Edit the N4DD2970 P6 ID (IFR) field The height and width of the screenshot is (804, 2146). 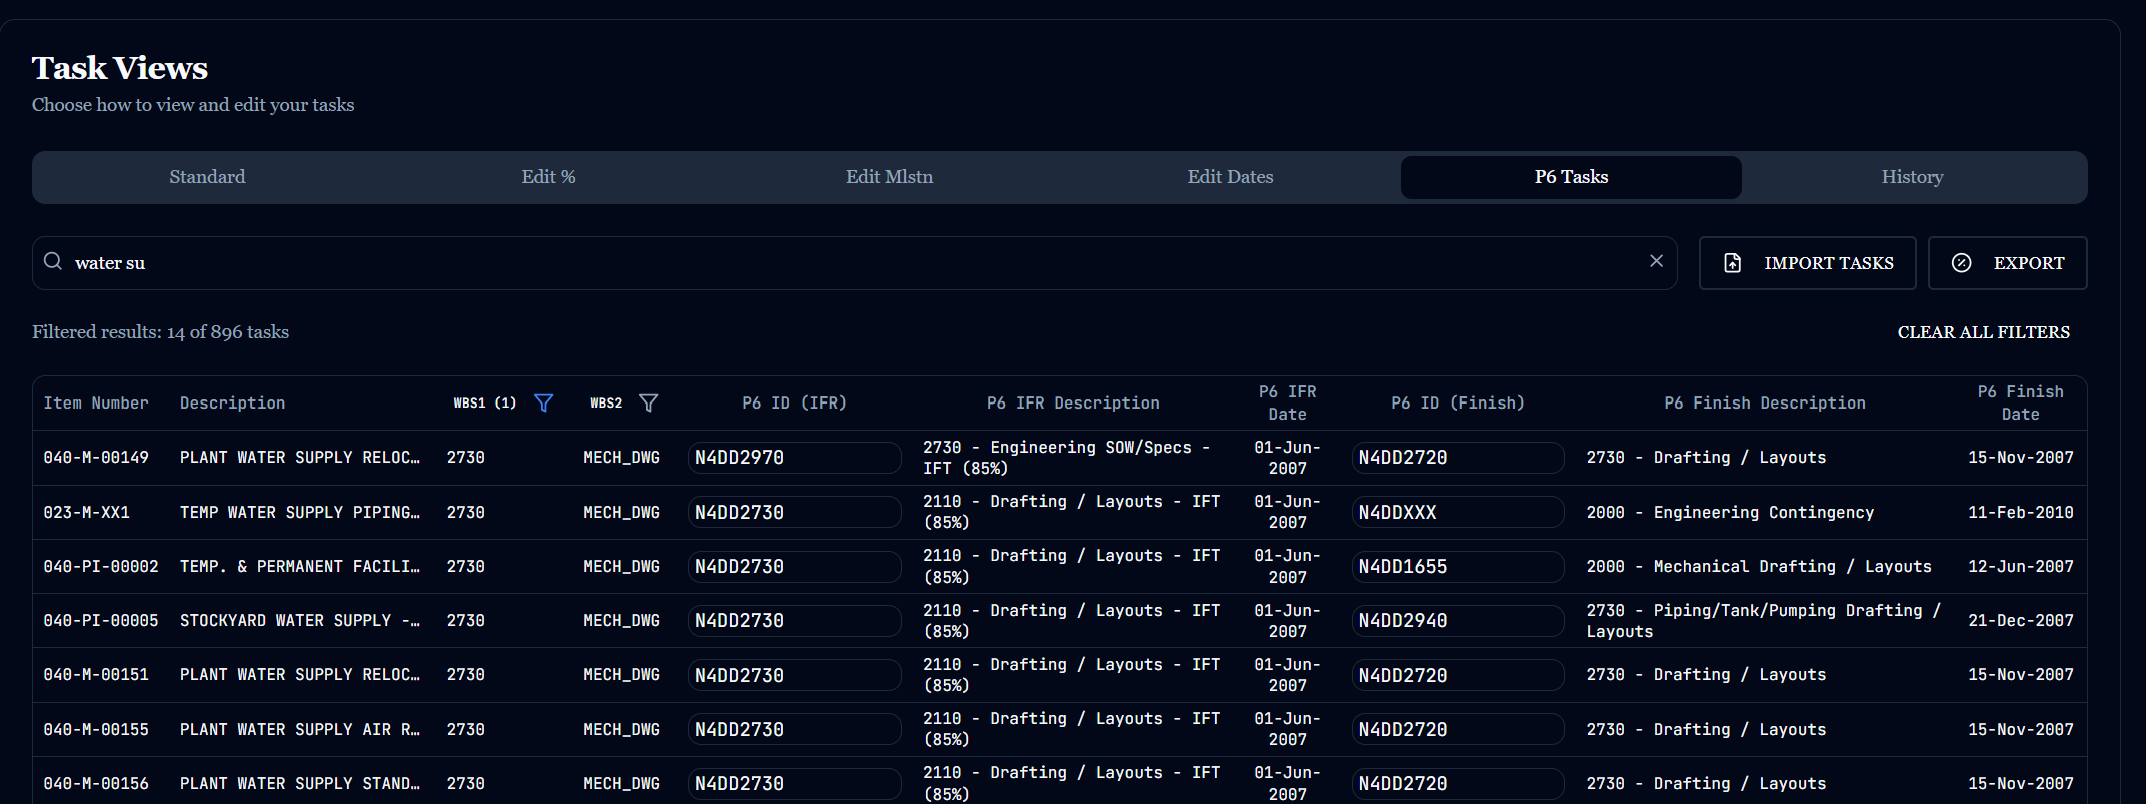tap(794, 458)
